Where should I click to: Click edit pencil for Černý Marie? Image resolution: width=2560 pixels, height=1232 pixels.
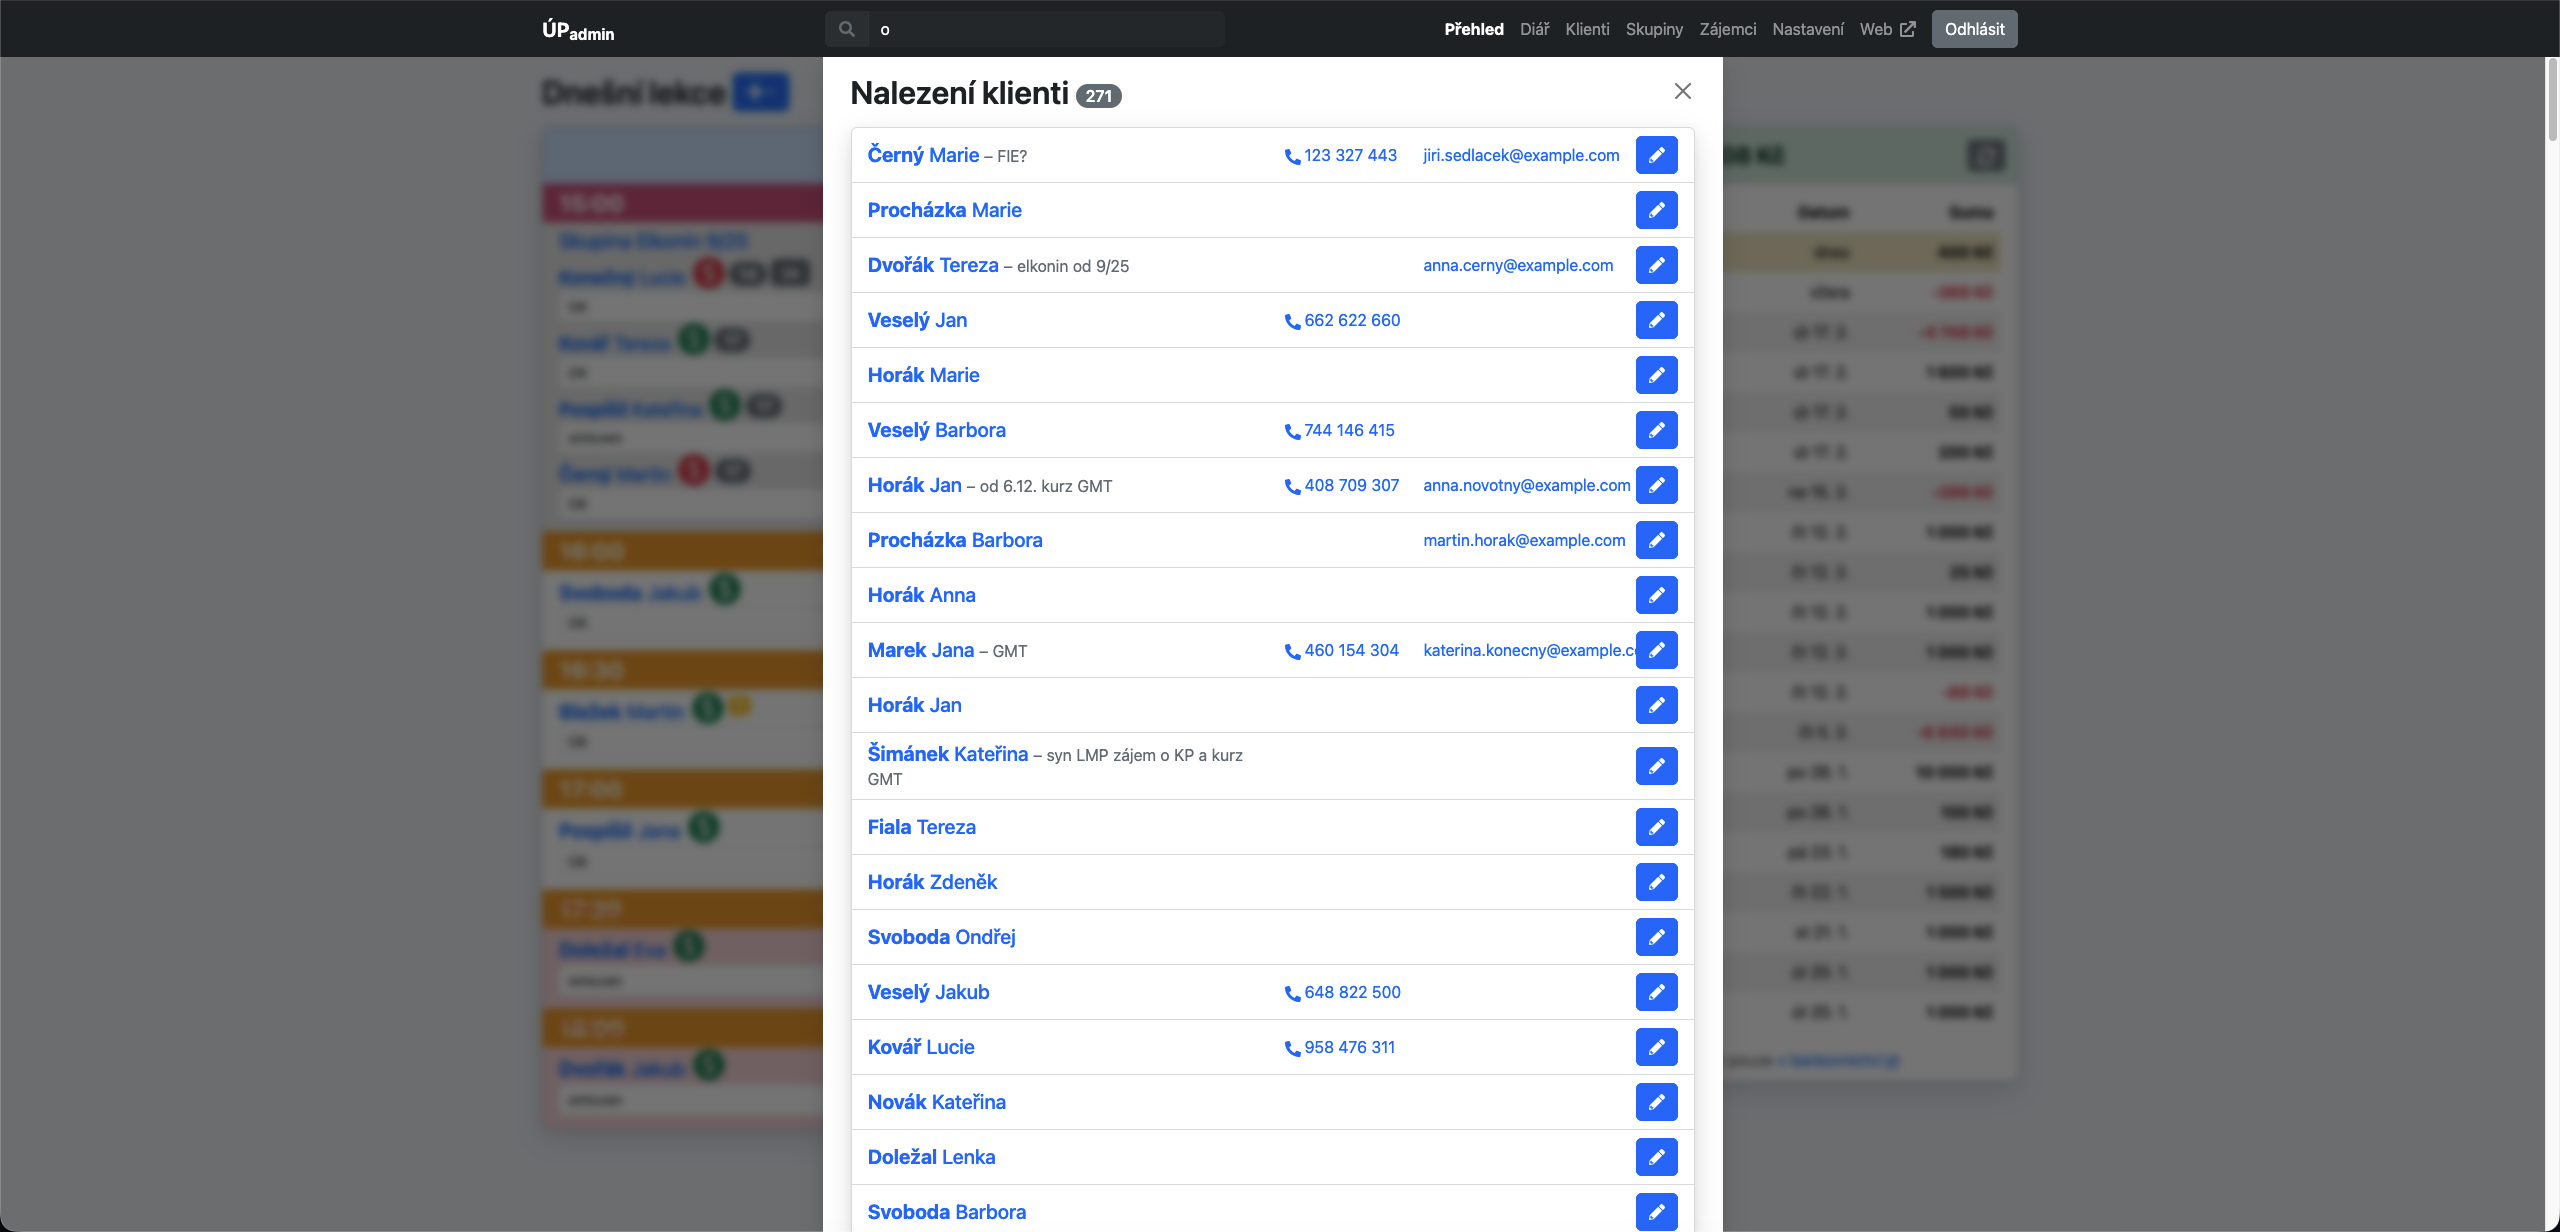pos(1656,155)
